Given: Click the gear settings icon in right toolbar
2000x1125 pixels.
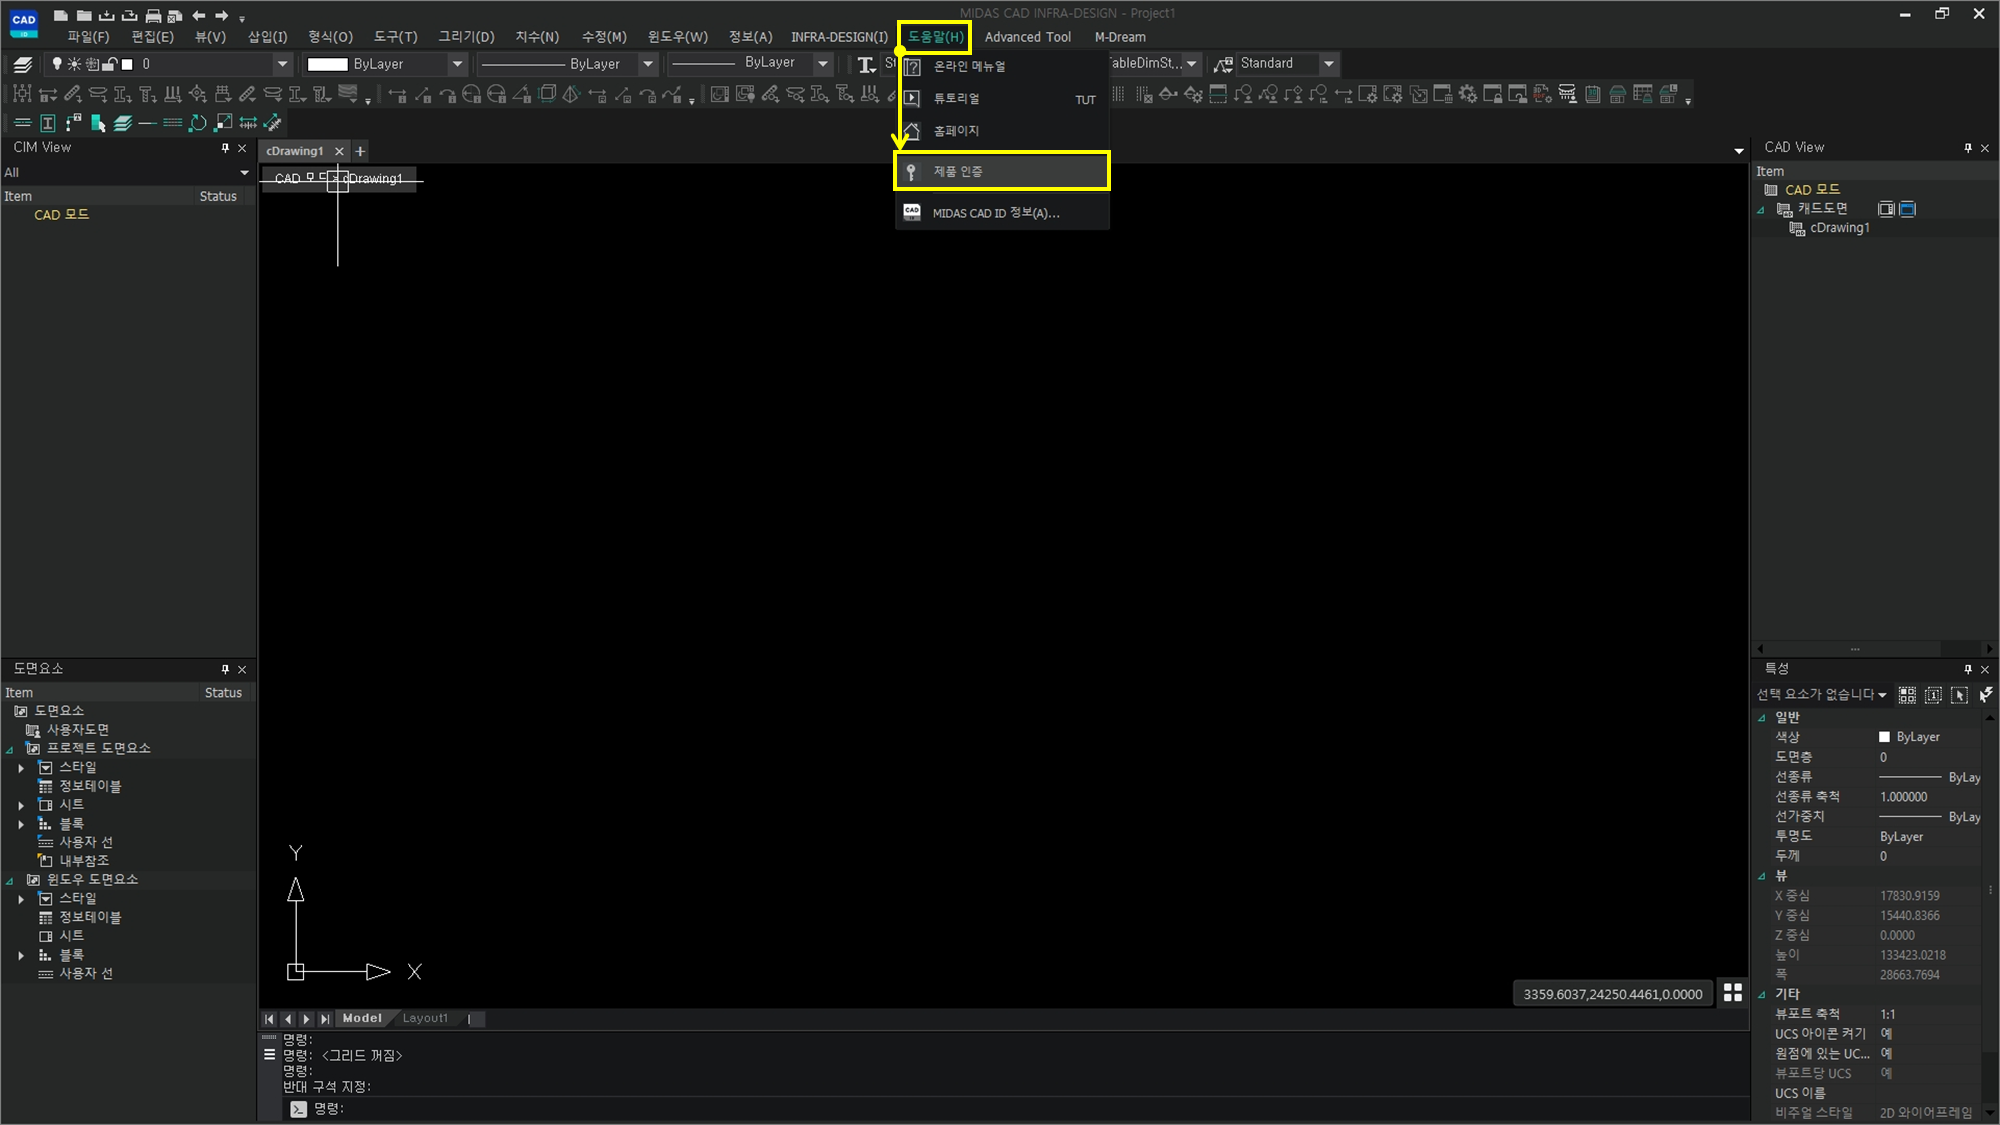Looking at the screenshot, I should pyautogui.click(x=1468, y=94).
